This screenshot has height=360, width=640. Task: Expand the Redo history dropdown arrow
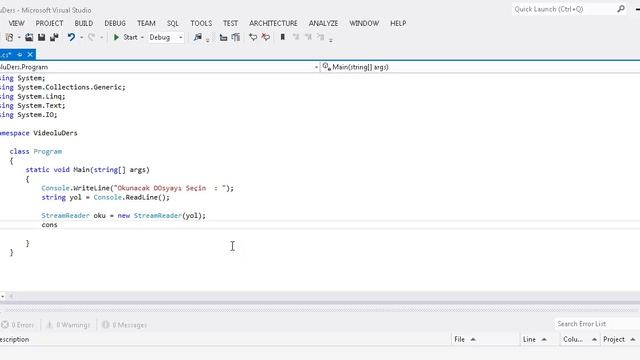[x=102, y=38]
